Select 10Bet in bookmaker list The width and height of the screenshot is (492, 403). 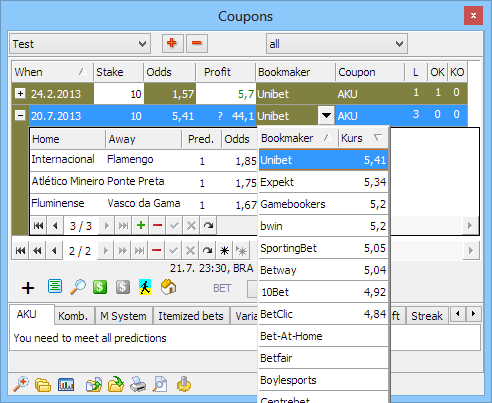click(323, 292)
